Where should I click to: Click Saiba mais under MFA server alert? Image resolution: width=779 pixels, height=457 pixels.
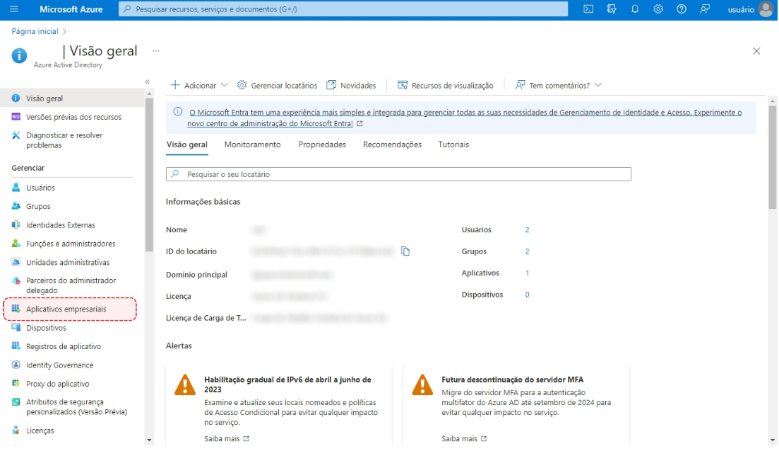coord(464,439)
